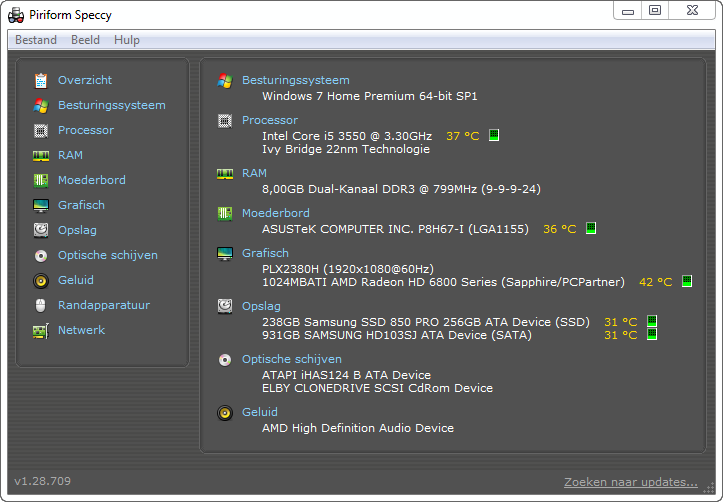This screenshot has width=723, height=502.
Task: Open the Bestand menu
Action: pyautogui.click(x=36, y=40)
